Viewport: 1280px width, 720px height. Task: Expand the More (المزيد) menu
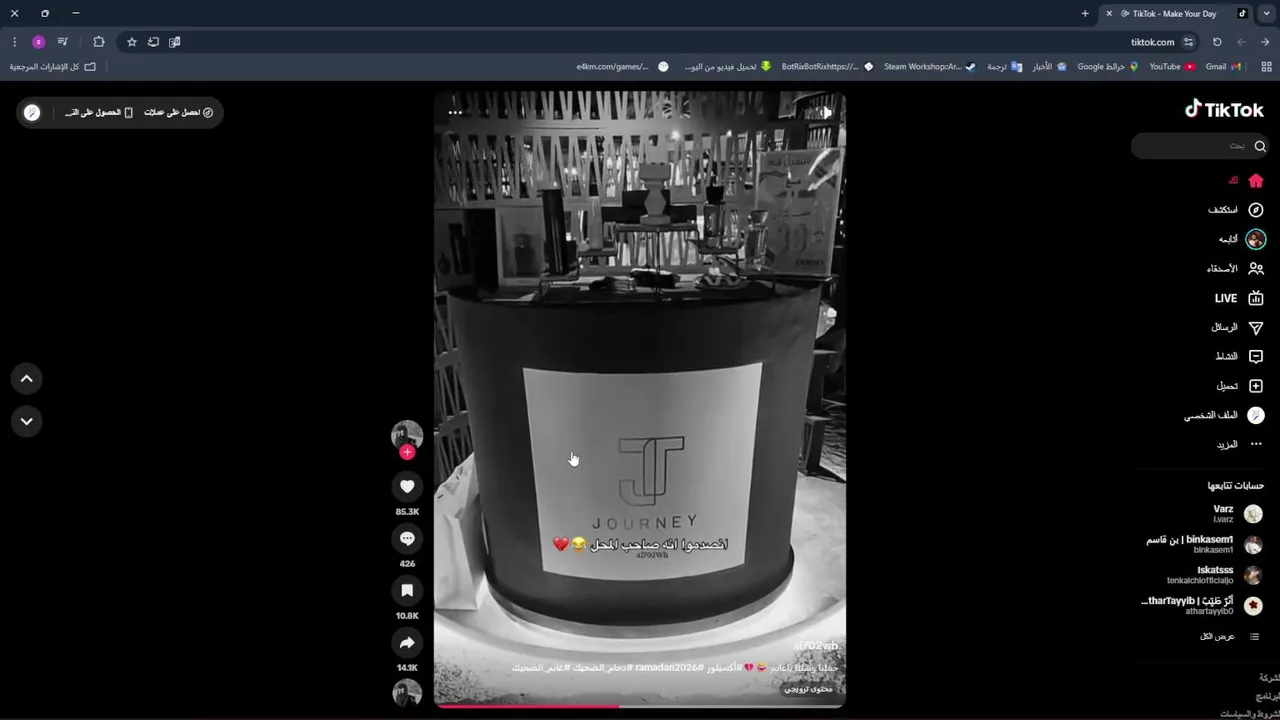pyautogui.click(x=1240, y=444)
